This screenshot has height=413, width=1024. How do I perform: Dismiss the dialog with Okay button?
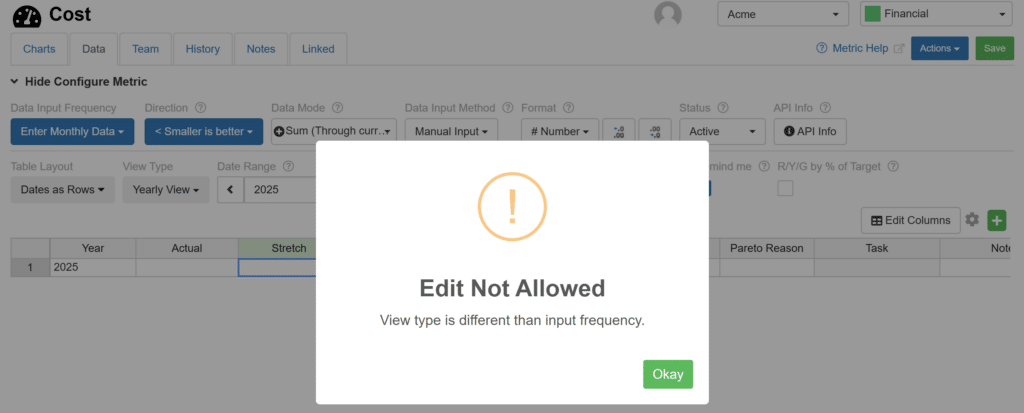tap(667, 374)
